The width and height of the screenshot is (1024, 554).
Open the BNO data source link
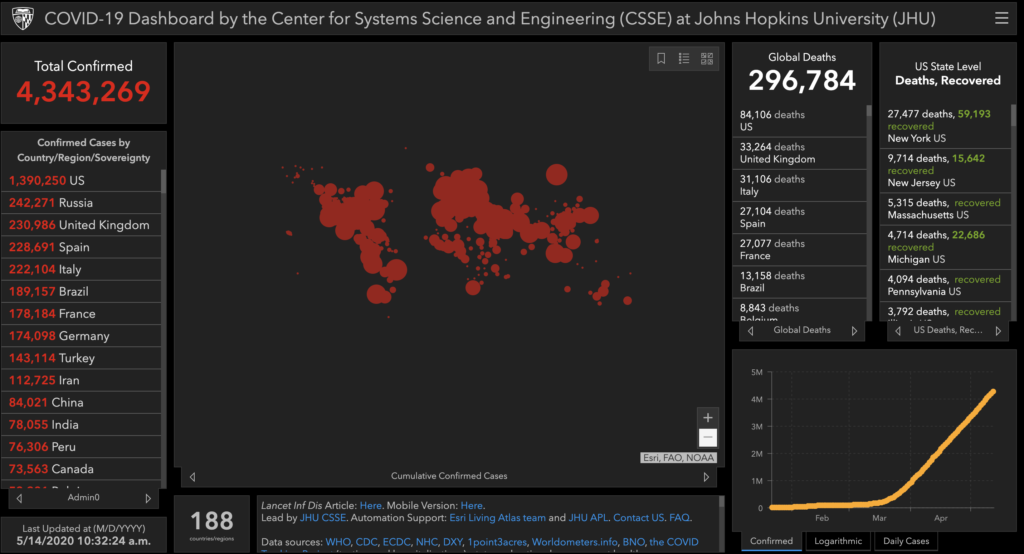[x=633, y=542]
